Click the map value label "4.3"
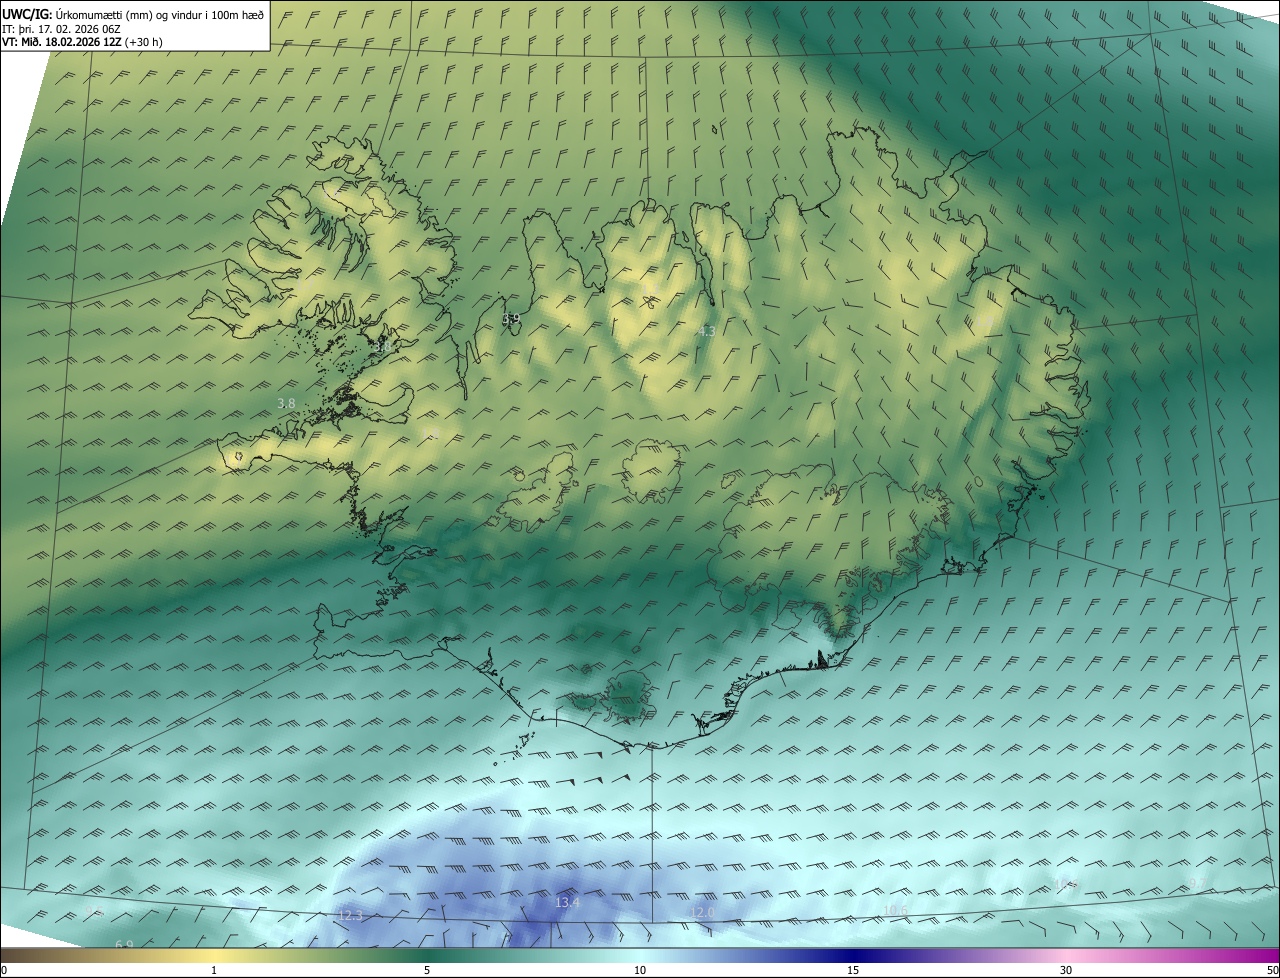 click(x=706, y=330)
